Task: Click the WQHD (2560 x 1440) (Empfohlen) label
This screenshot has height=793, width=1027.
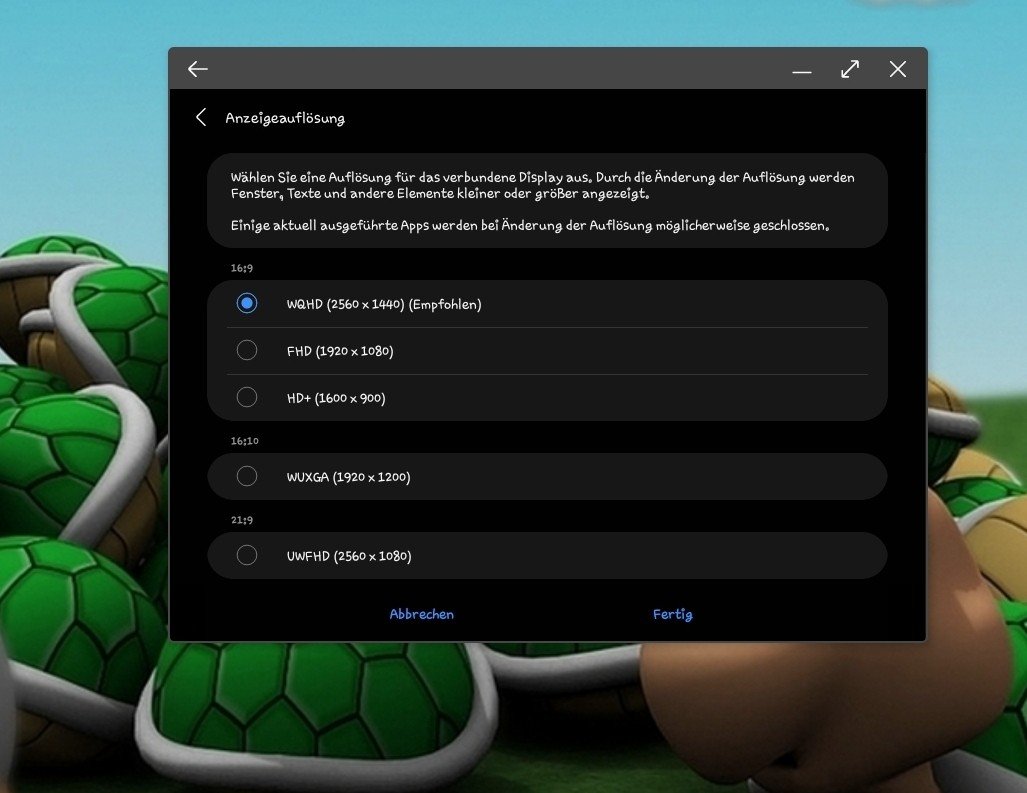Action: coord(384,304)
